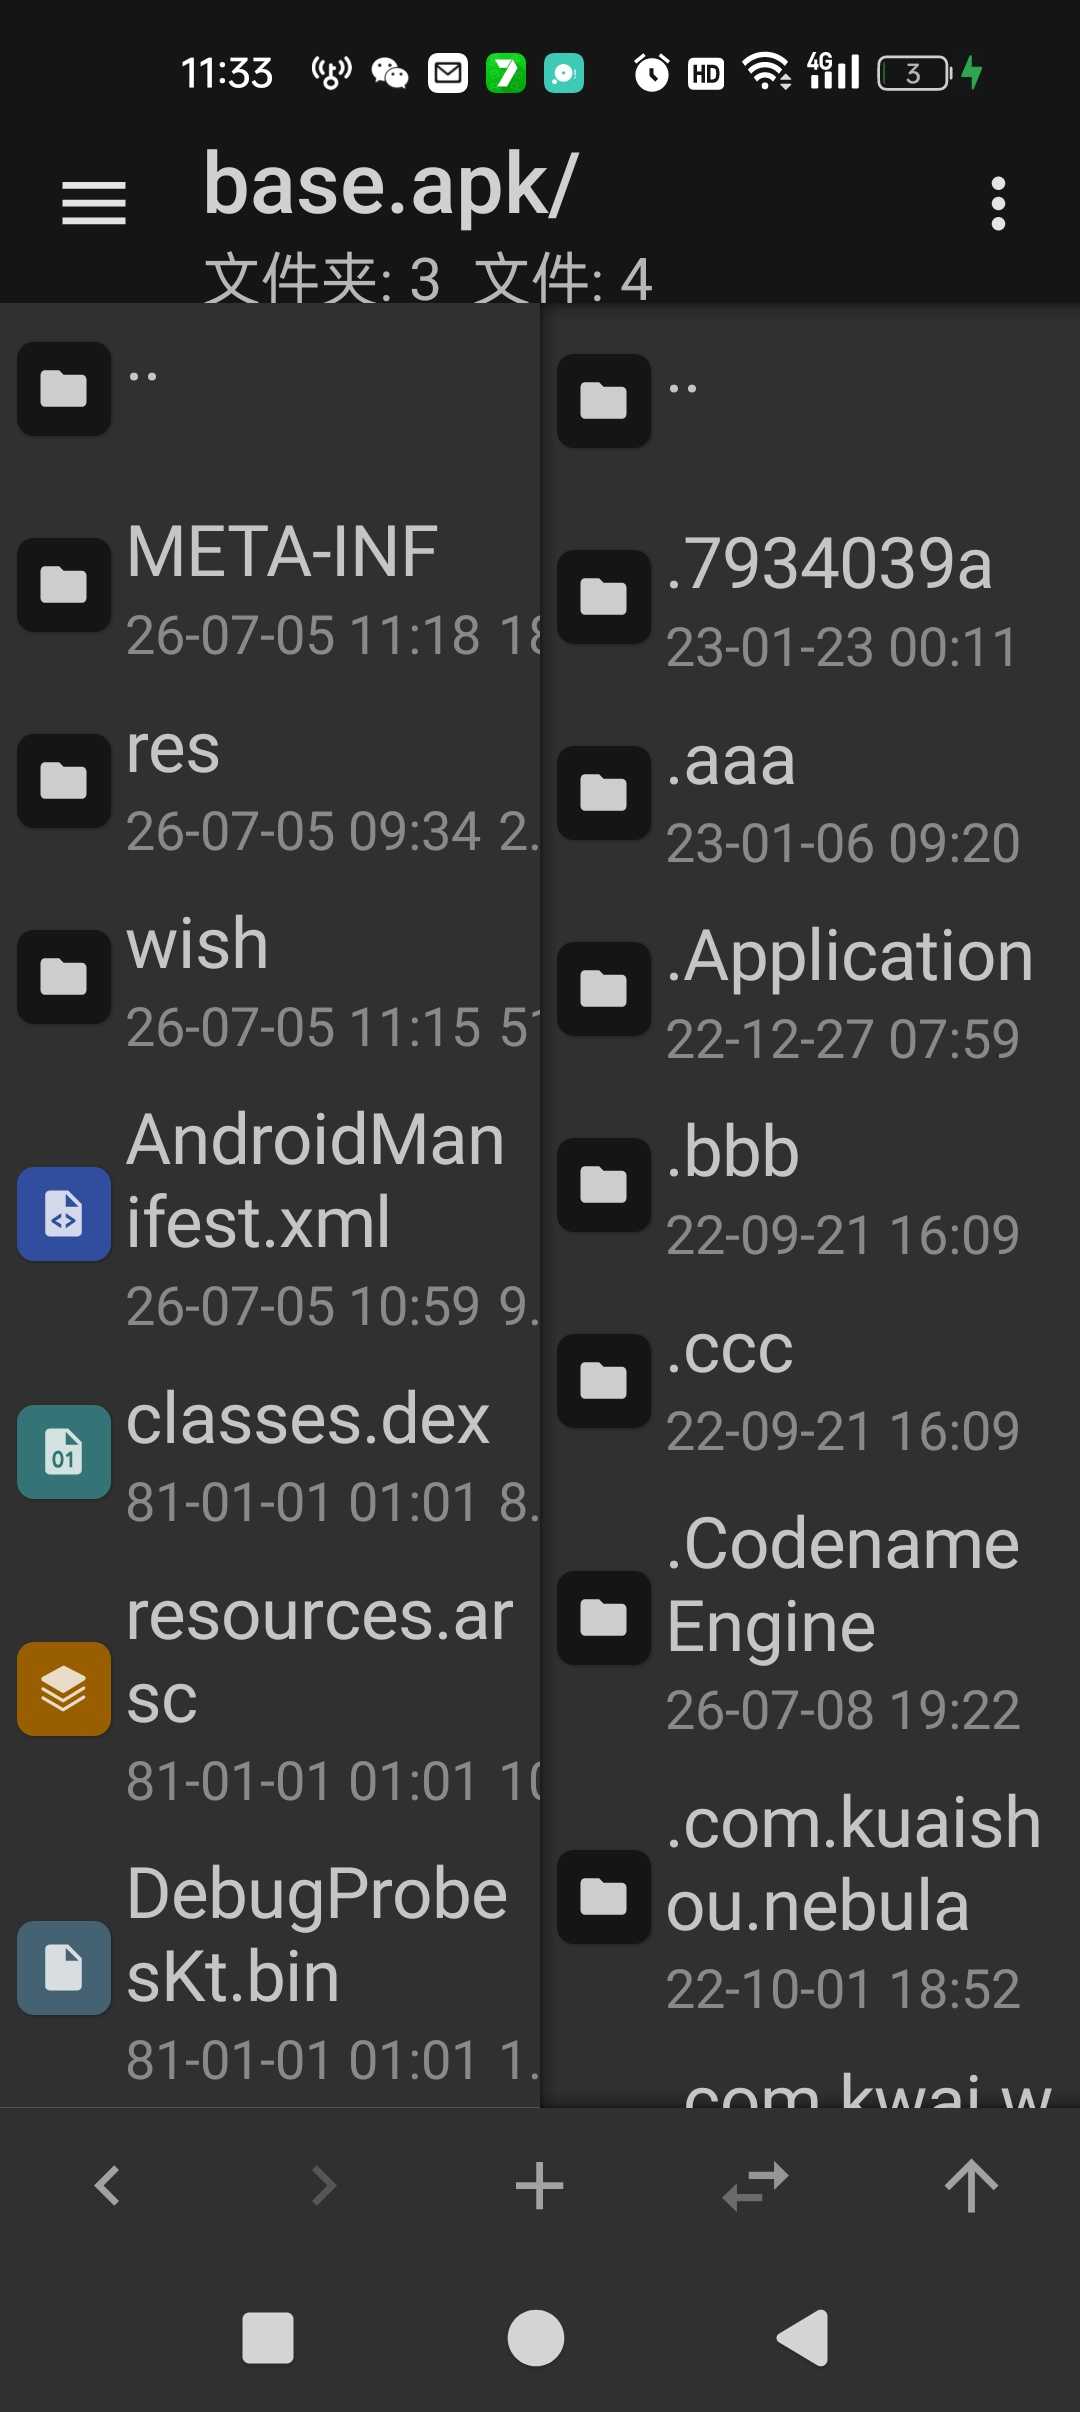Open the .com.kuaishou.nebula folder
Viewport: 1080px width, 2412px height.
coord(811,1898)
